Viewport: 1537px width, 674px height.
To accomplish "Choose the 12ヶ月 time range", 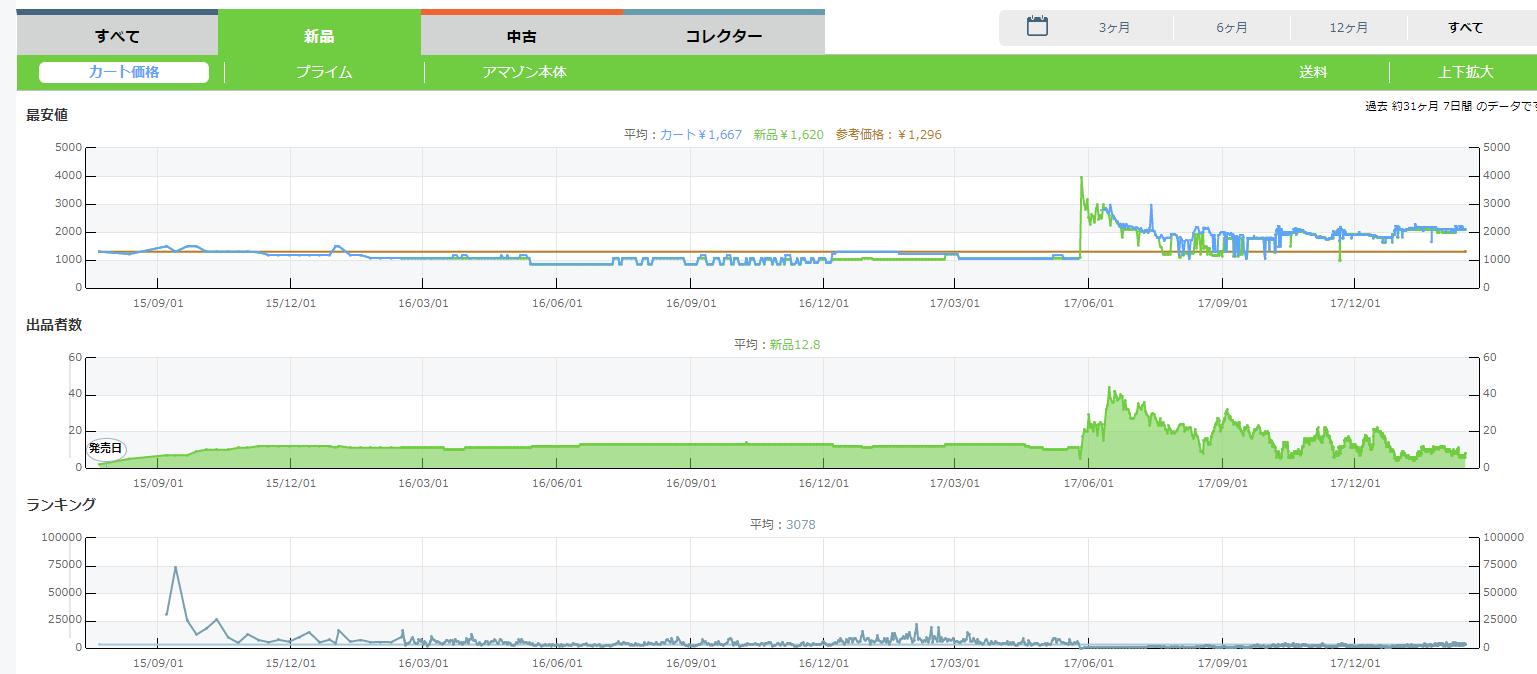I will coord(1348,28).
